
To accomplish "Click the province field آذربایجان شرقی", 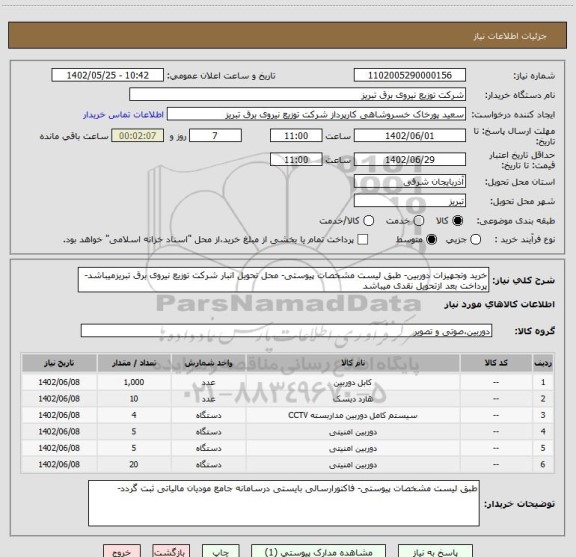I will [410, 181].
